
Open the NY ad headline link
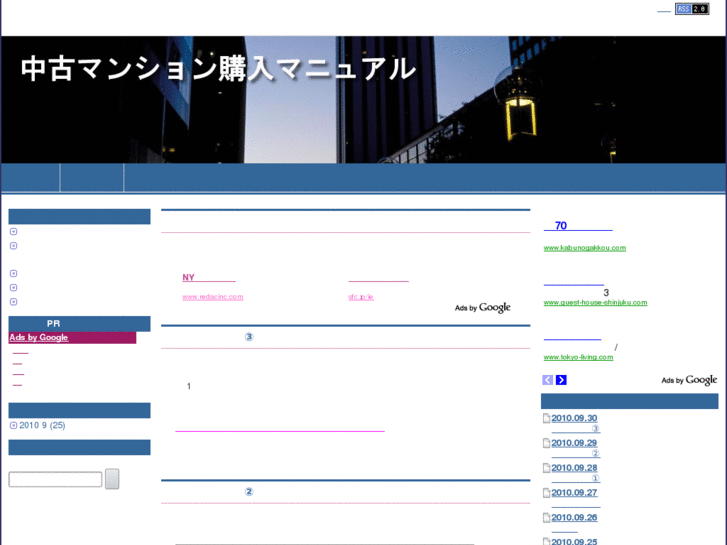(x=209, y=277)
